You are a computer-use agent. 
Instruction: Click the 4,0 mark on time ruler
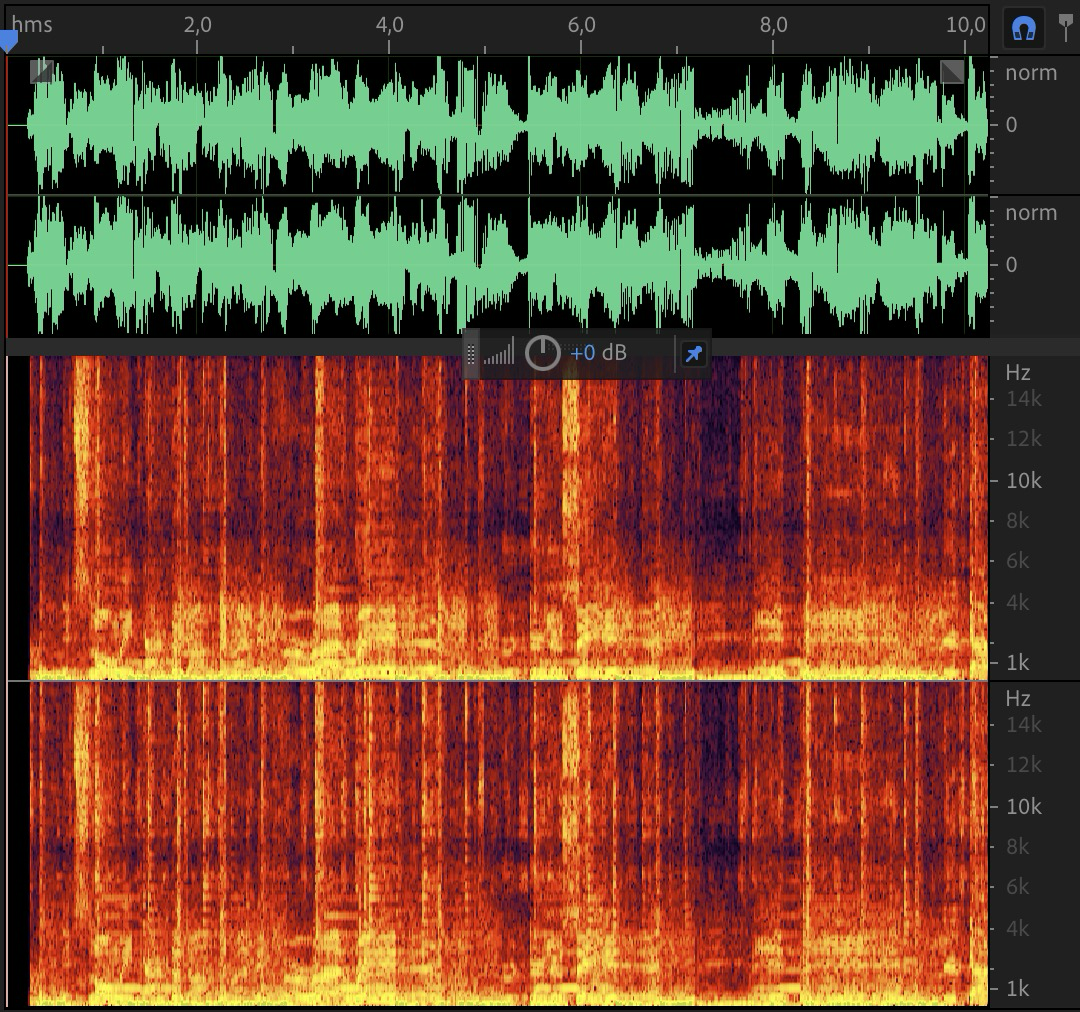tap(389, 24)
